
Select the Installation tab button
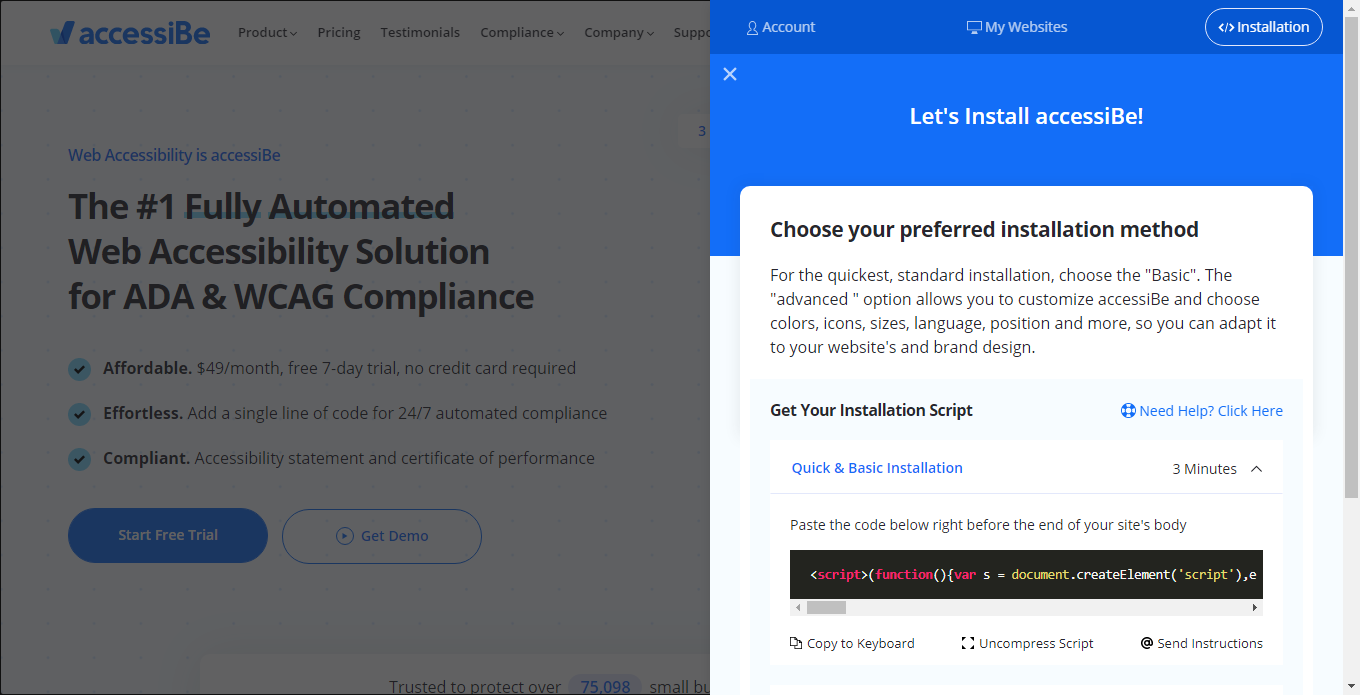[1264, 28]
